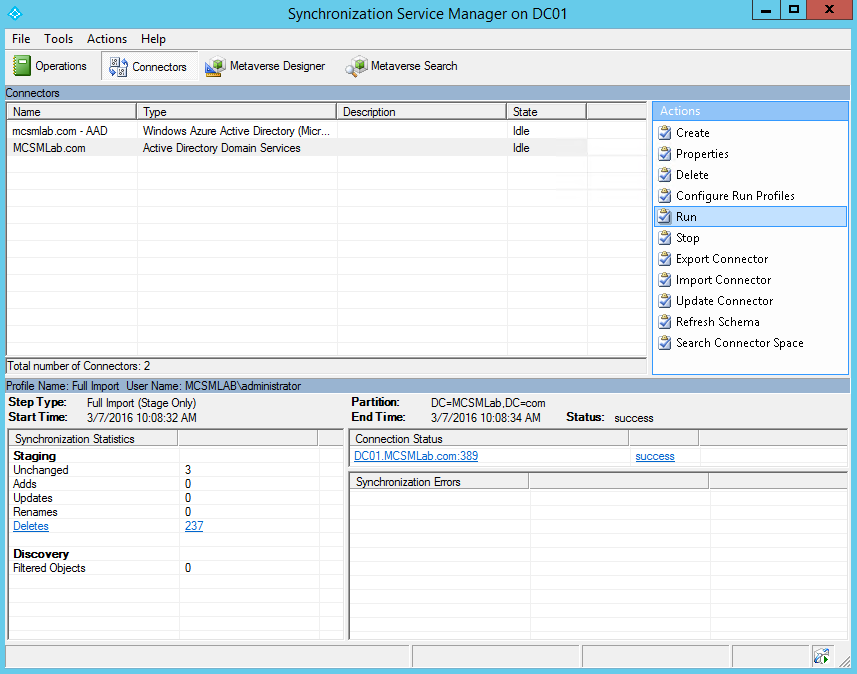Open the Tools menu
857x674 pixels.
click(x=58, y=39)
